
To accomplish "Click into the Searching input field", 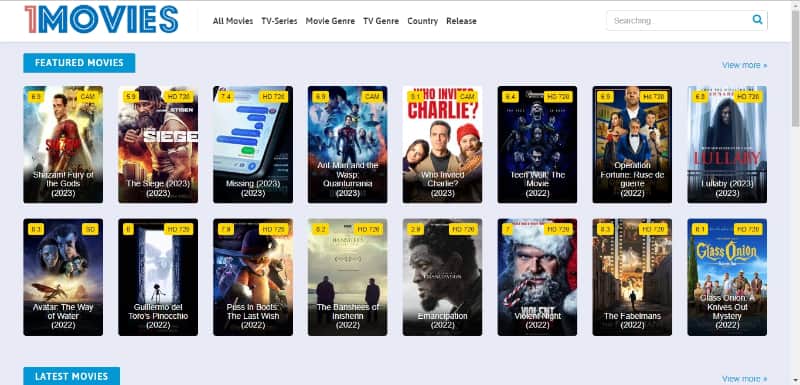I will pos(679,20).
